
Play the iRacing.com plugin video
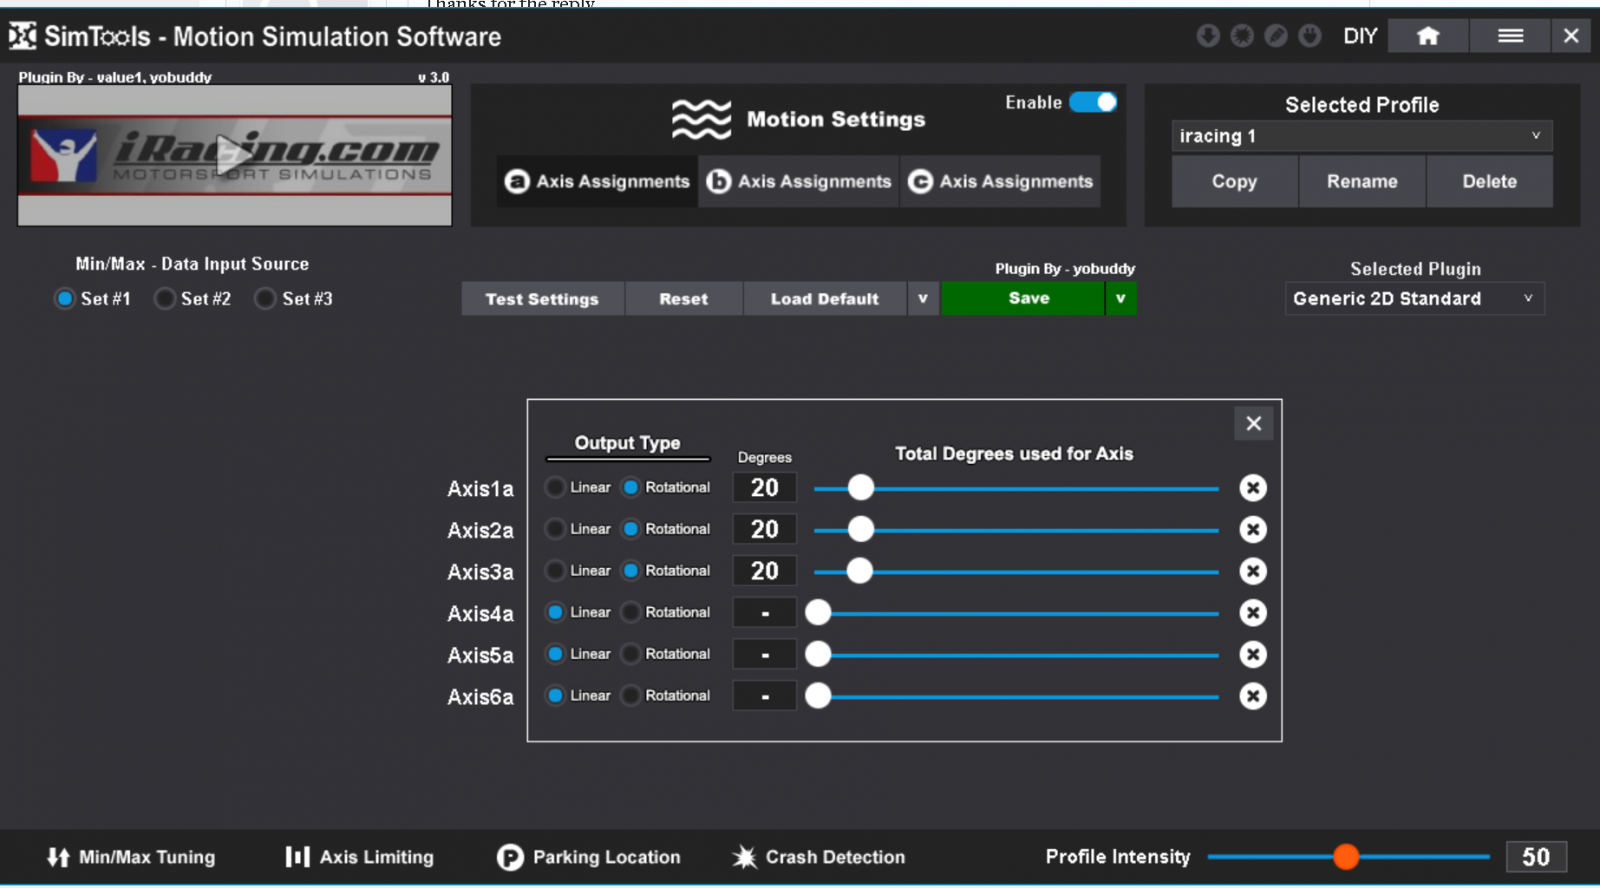click(235, 153)
